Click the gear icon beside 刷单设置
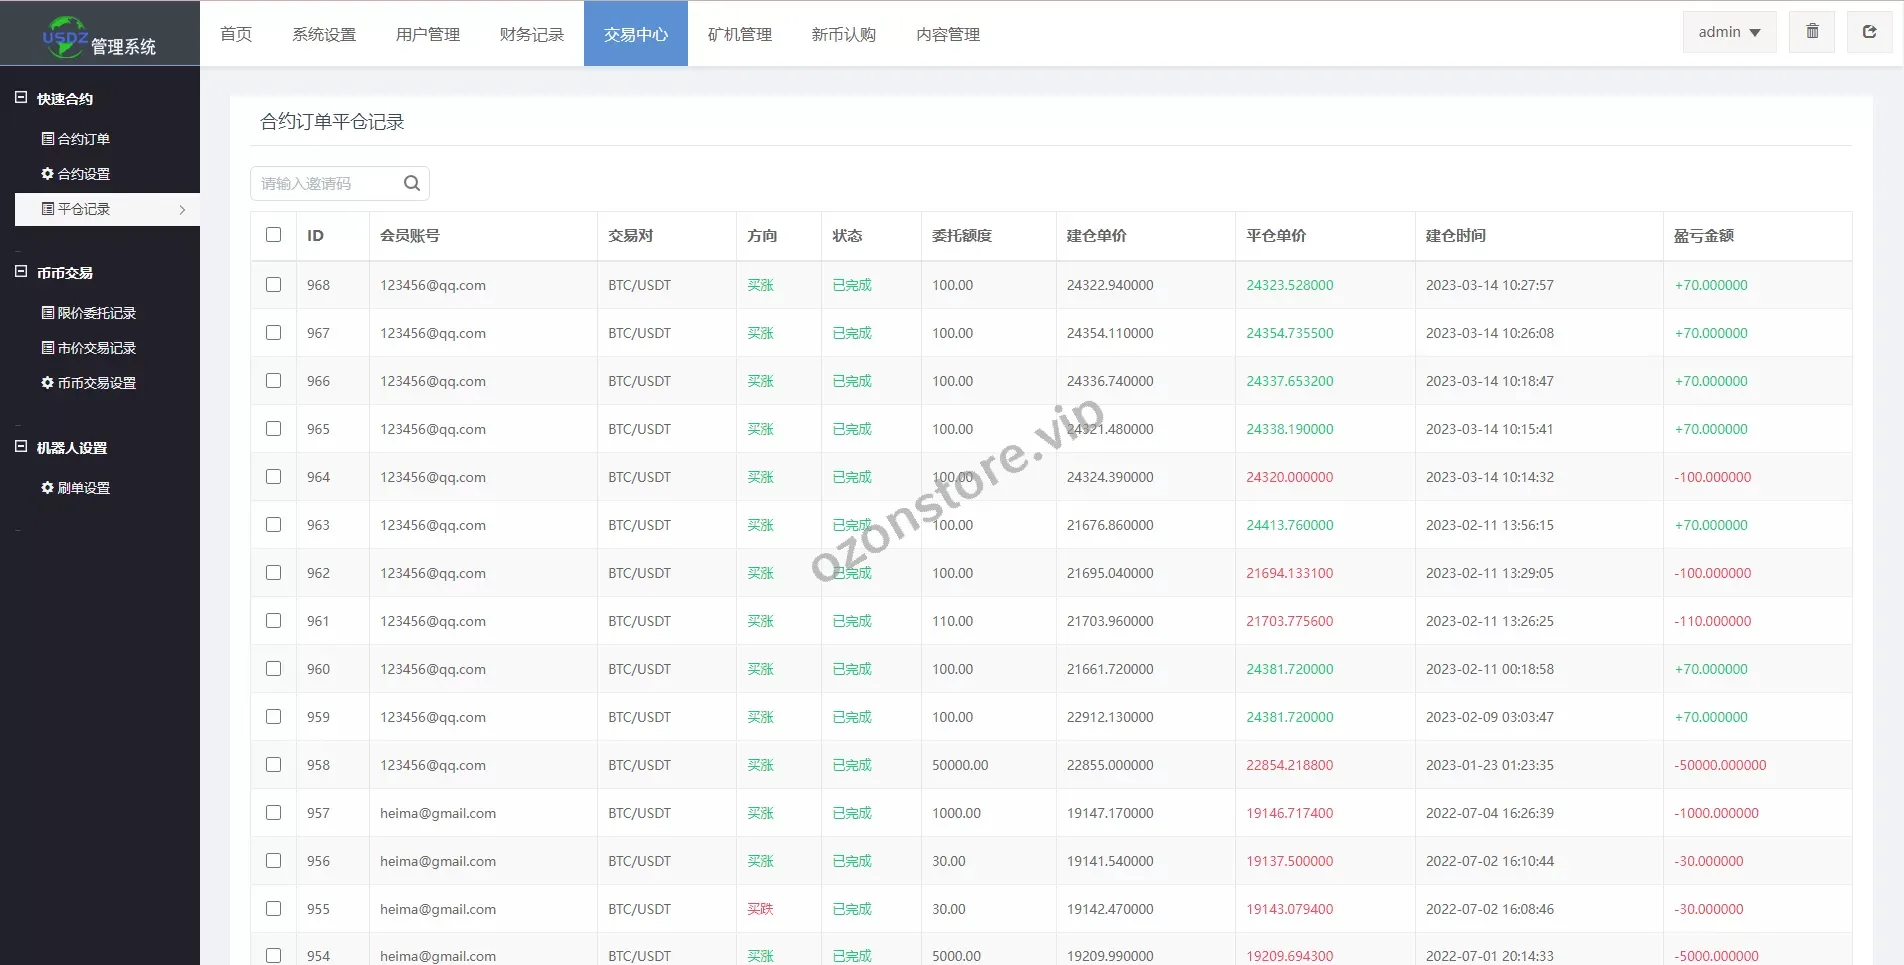Image resolution: width=1904 pixels, height=965 pixels. tap(47, 488)
